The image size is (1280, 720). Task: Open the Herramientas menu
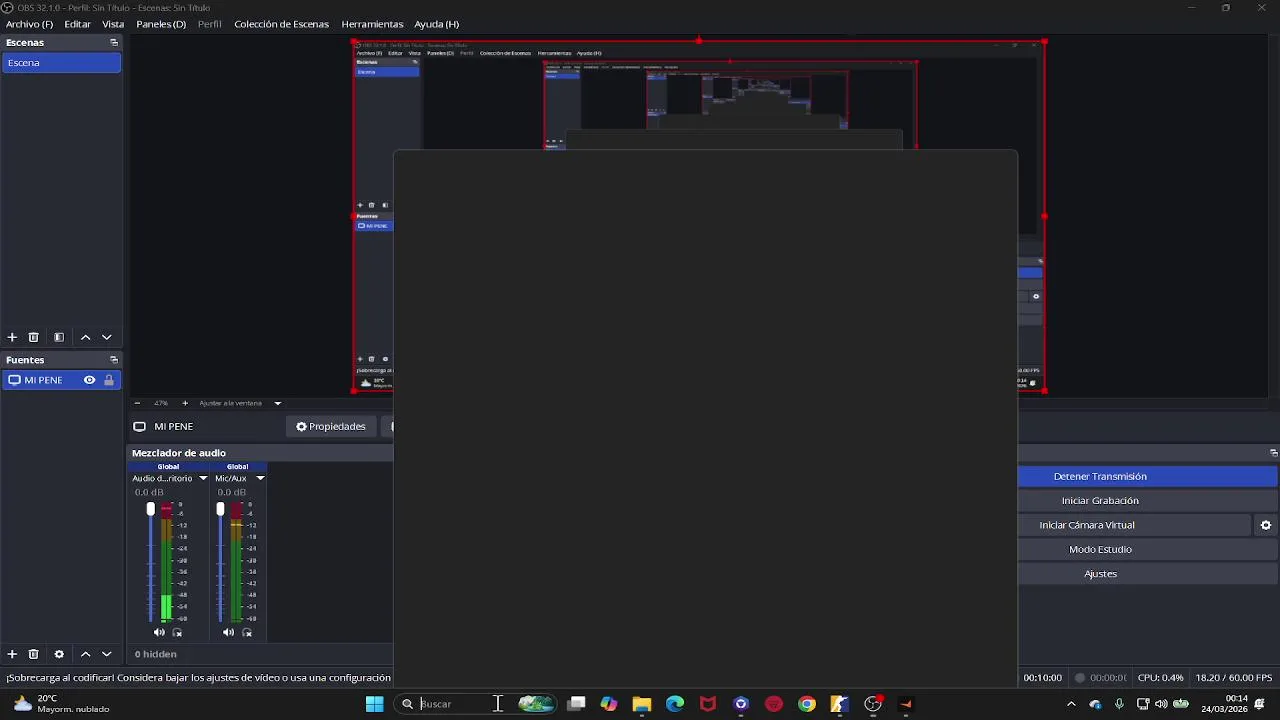(372, 24)
